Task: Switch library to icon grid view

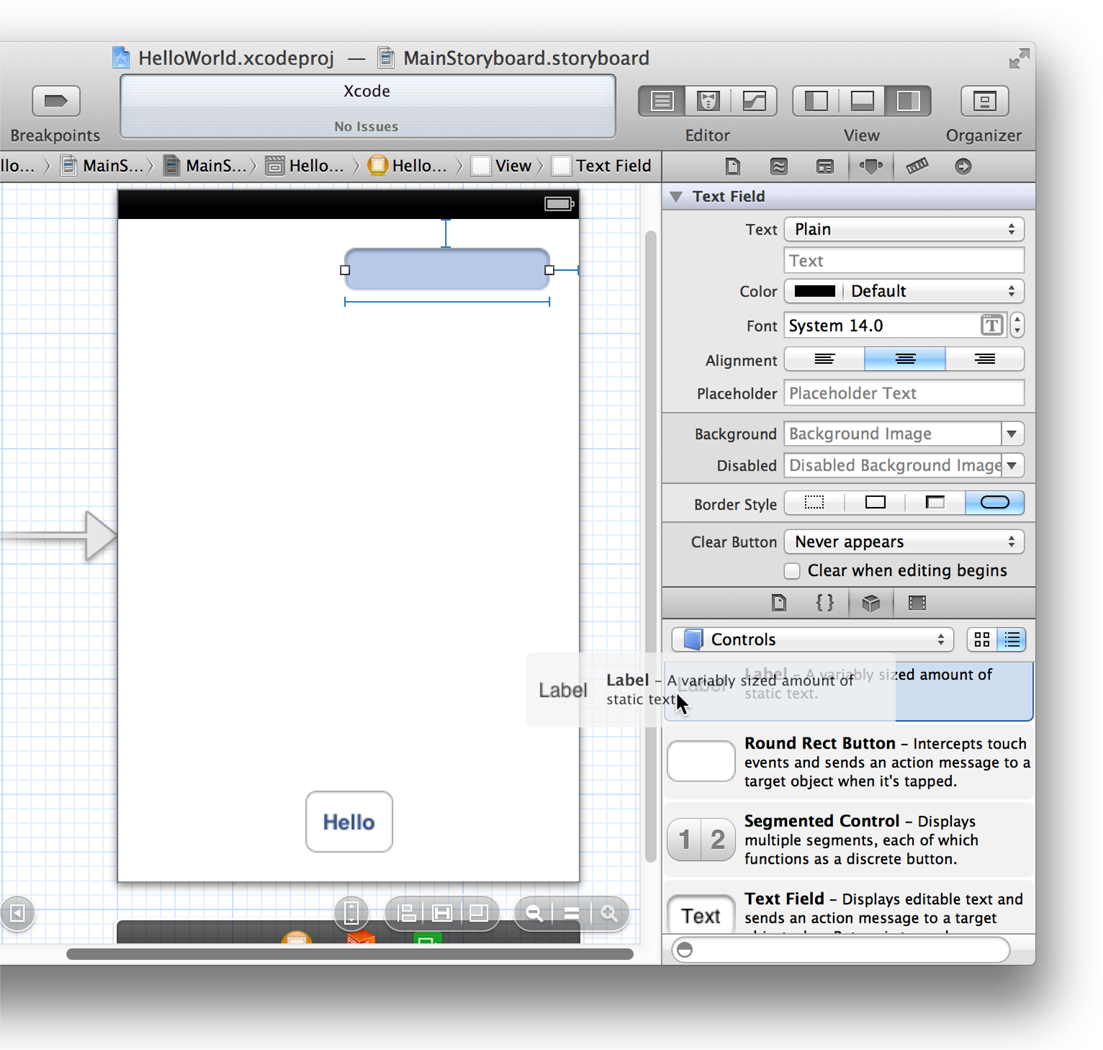Action: (981, 640)
